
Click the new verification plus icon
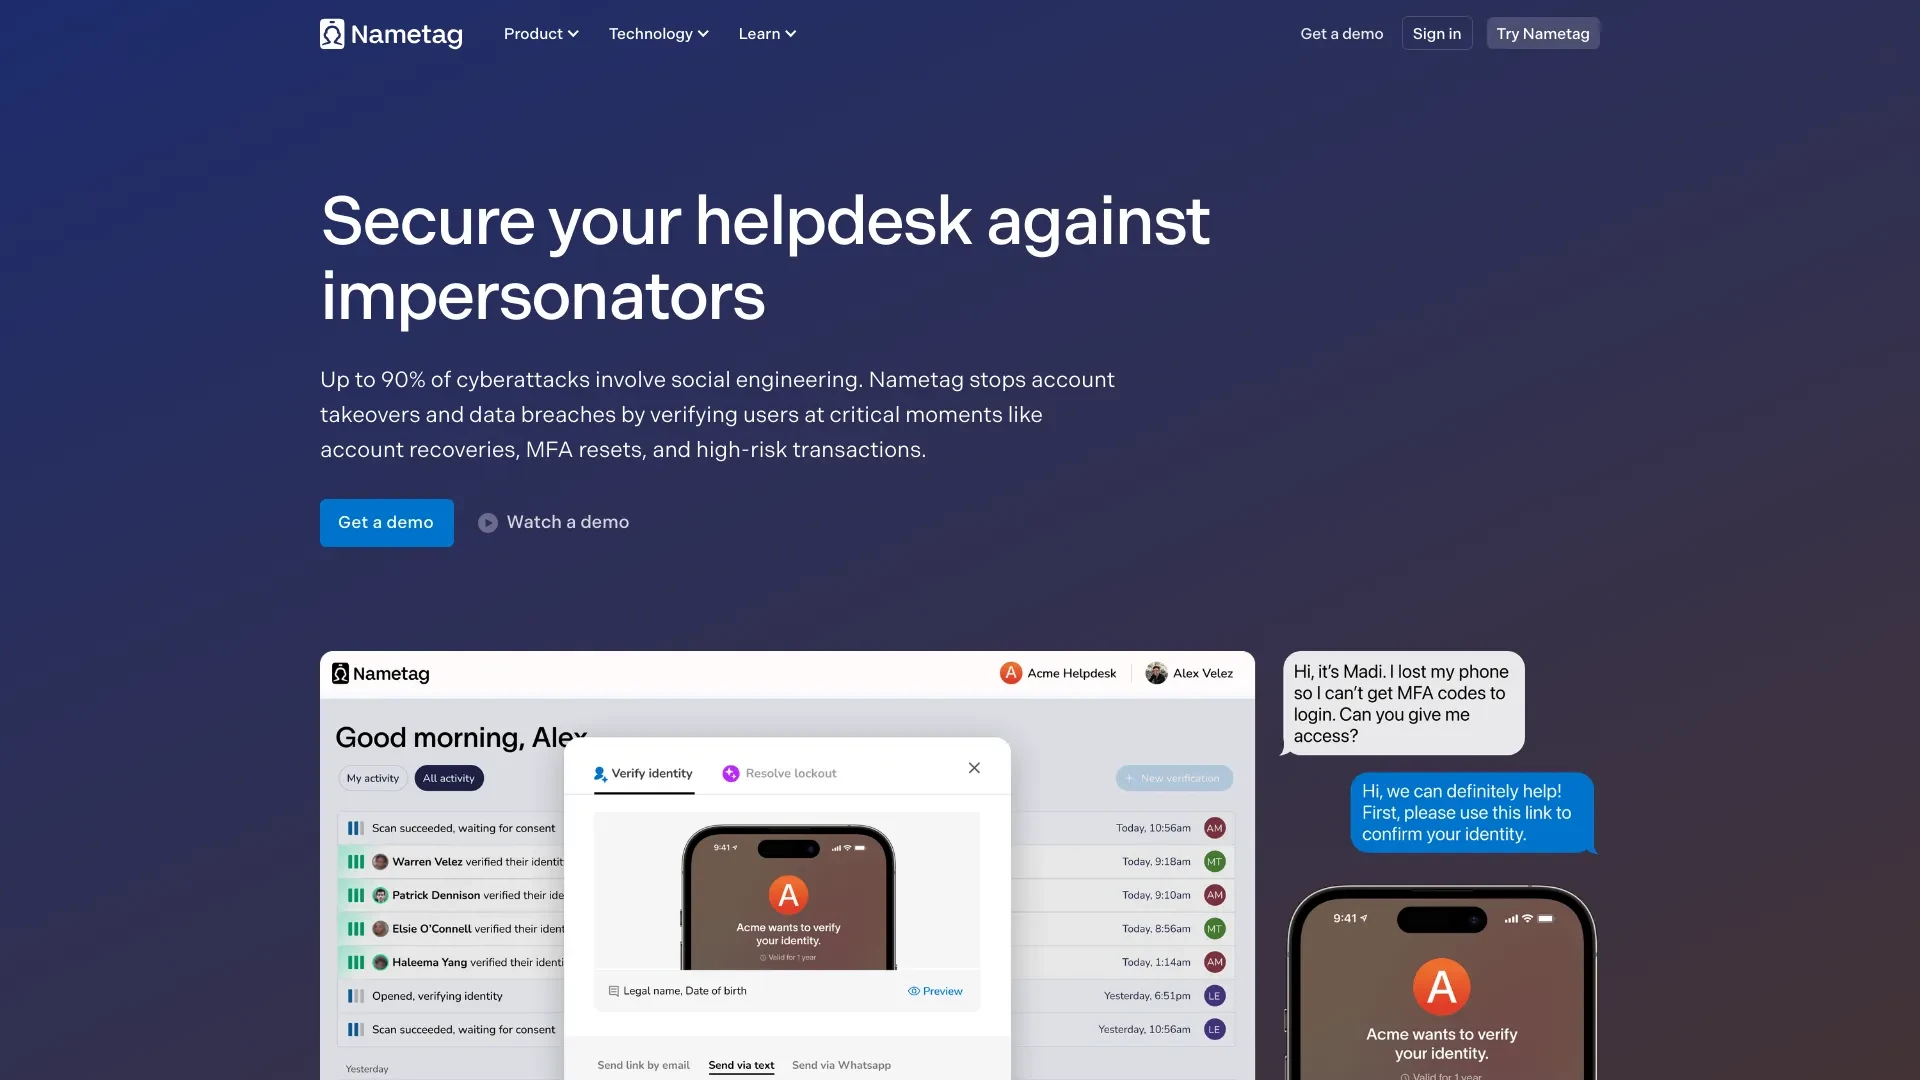1131,778
